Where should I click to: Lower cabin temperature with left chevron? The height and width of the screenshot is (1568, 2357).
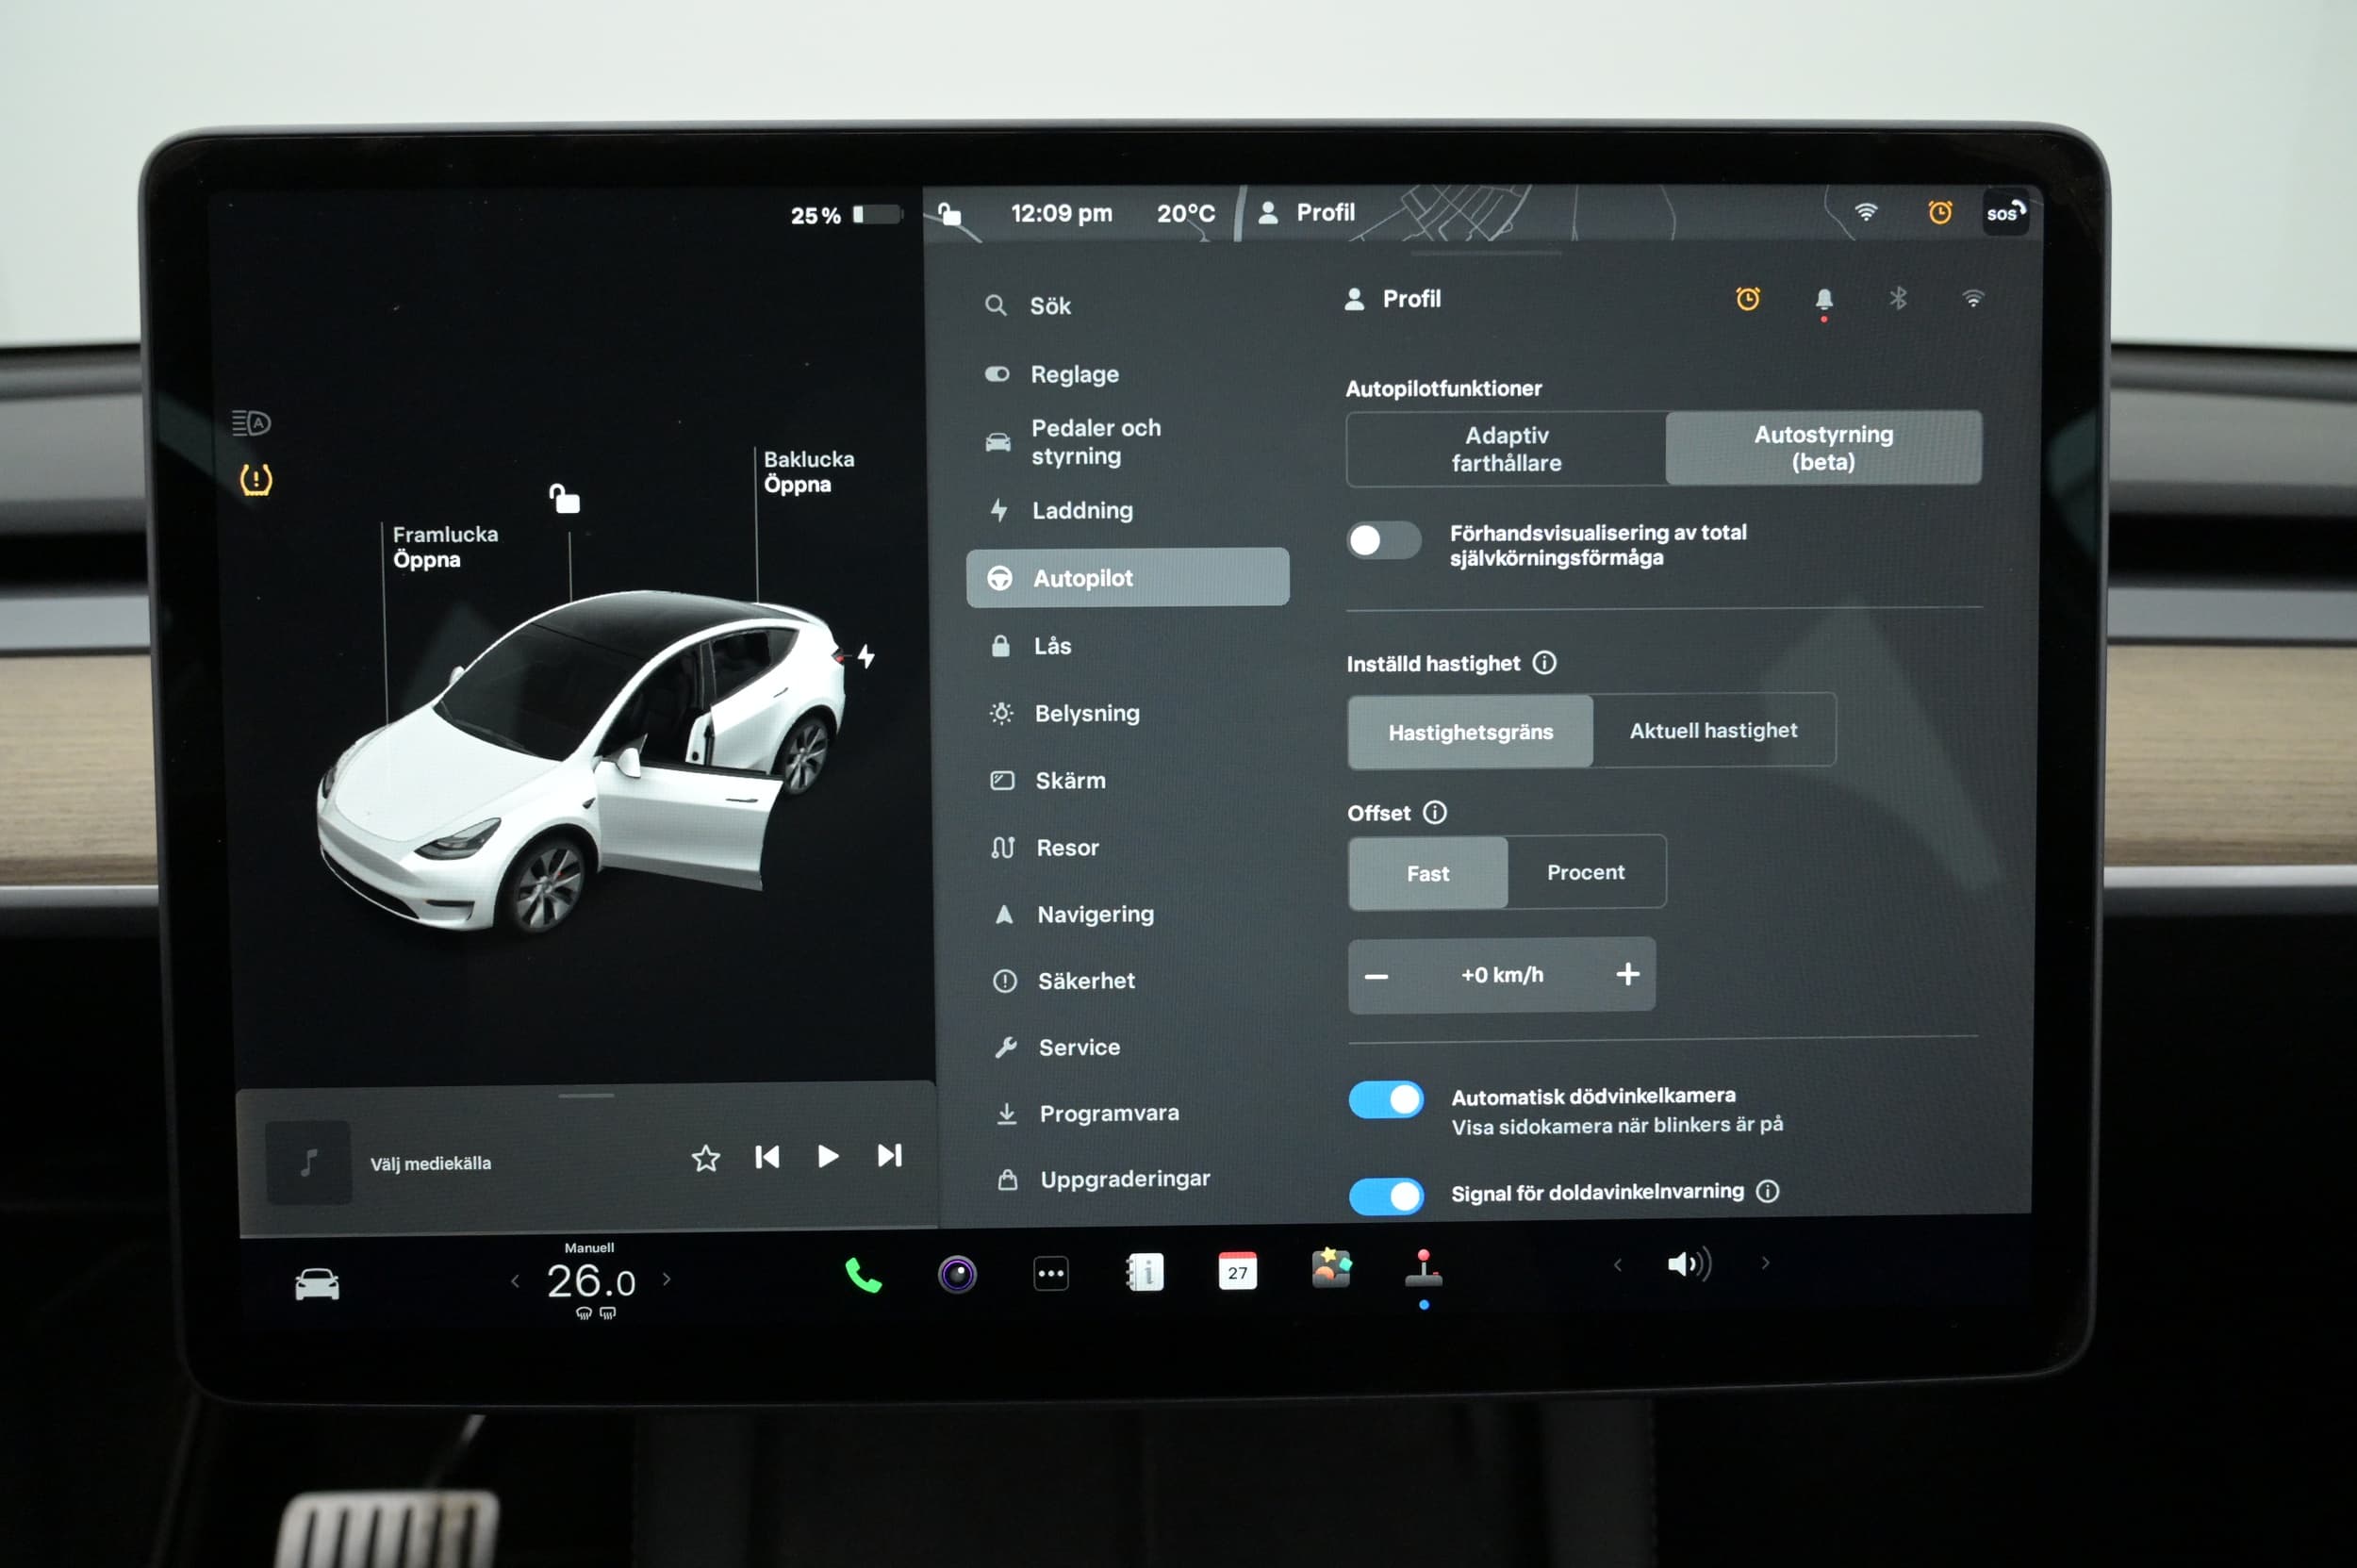(x=515, y=1281)
